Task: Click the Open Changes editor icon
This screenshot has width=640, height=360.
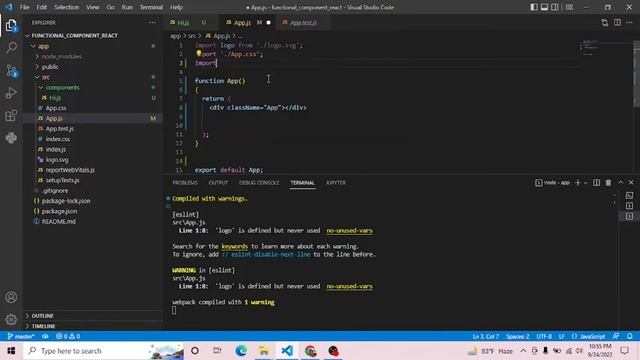Action: pos(604,23)
